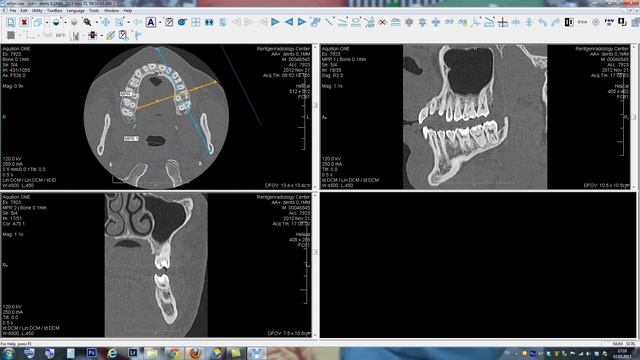
Task: Click the crosshair reference line tool
Action: pyautogui.click(x=503, y=22)
